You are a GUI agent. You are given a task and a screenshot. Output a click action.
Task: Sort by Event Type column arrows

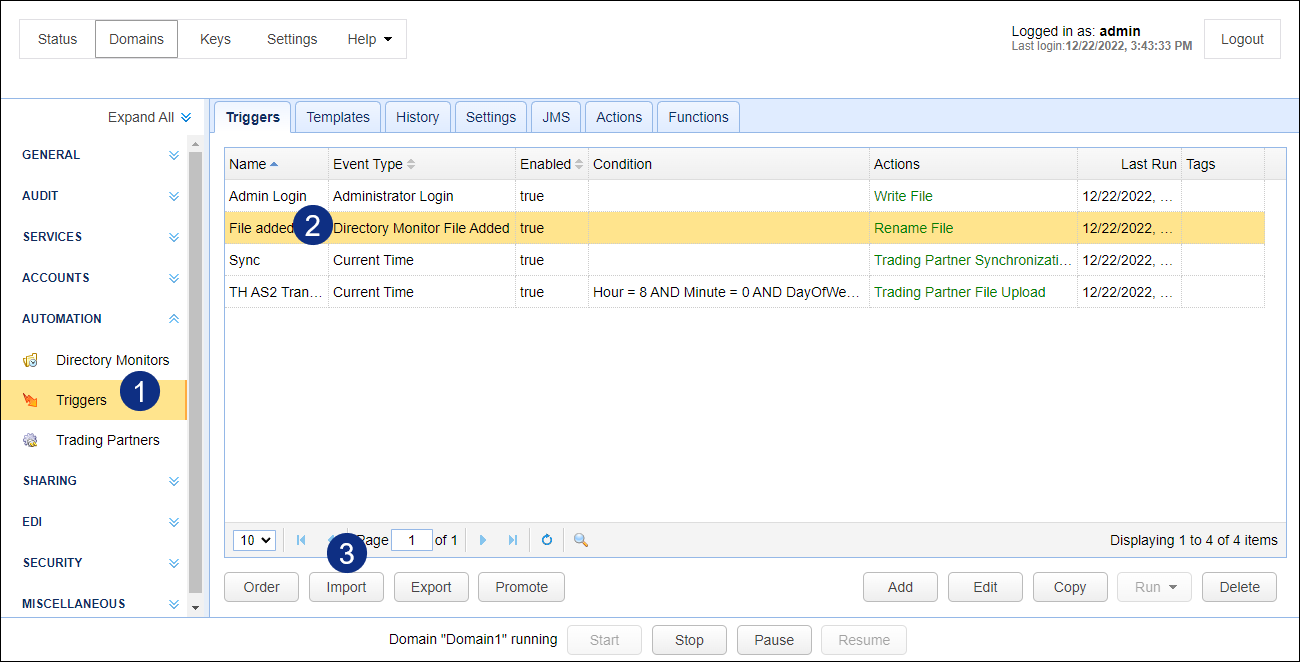pos(411,164)
